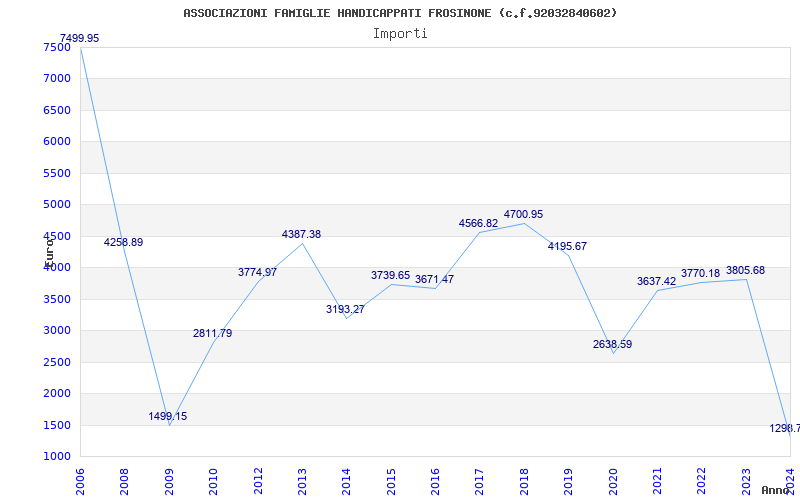
Task: Click the x-axis year 2013
Action: click(x=302, y=481)
